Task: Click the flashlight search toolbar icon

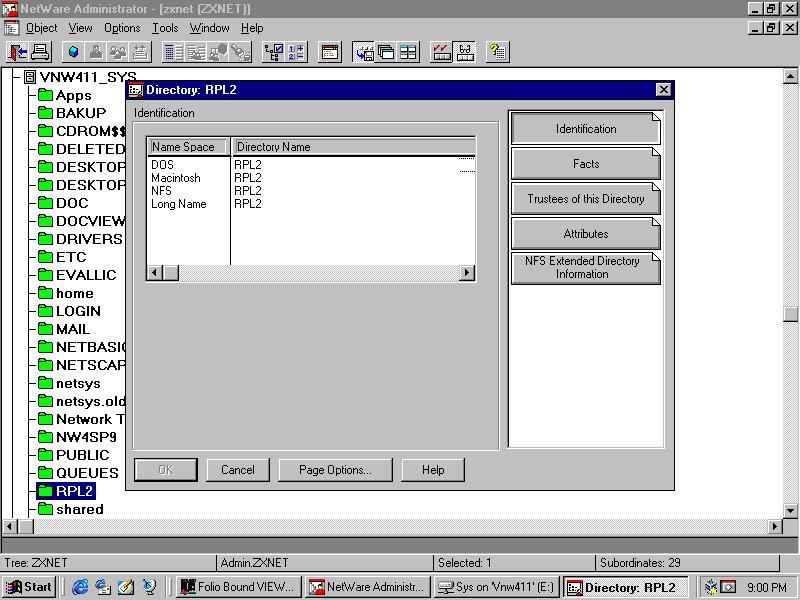Action: point(240,52)
